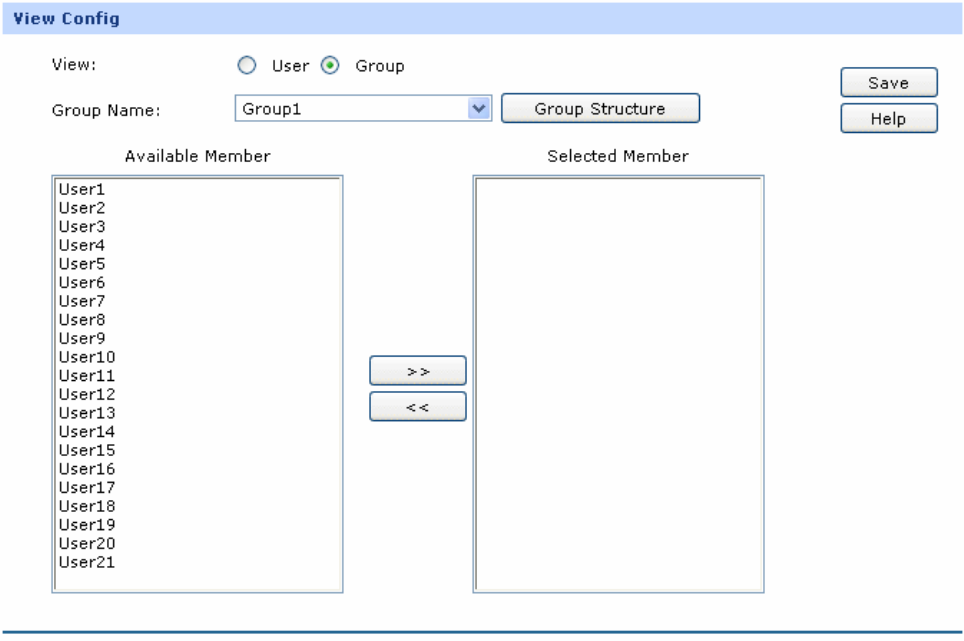This screenshot has width=964, height=641.
Task: Select User10 from available members
Action: (x=86, y=357)
